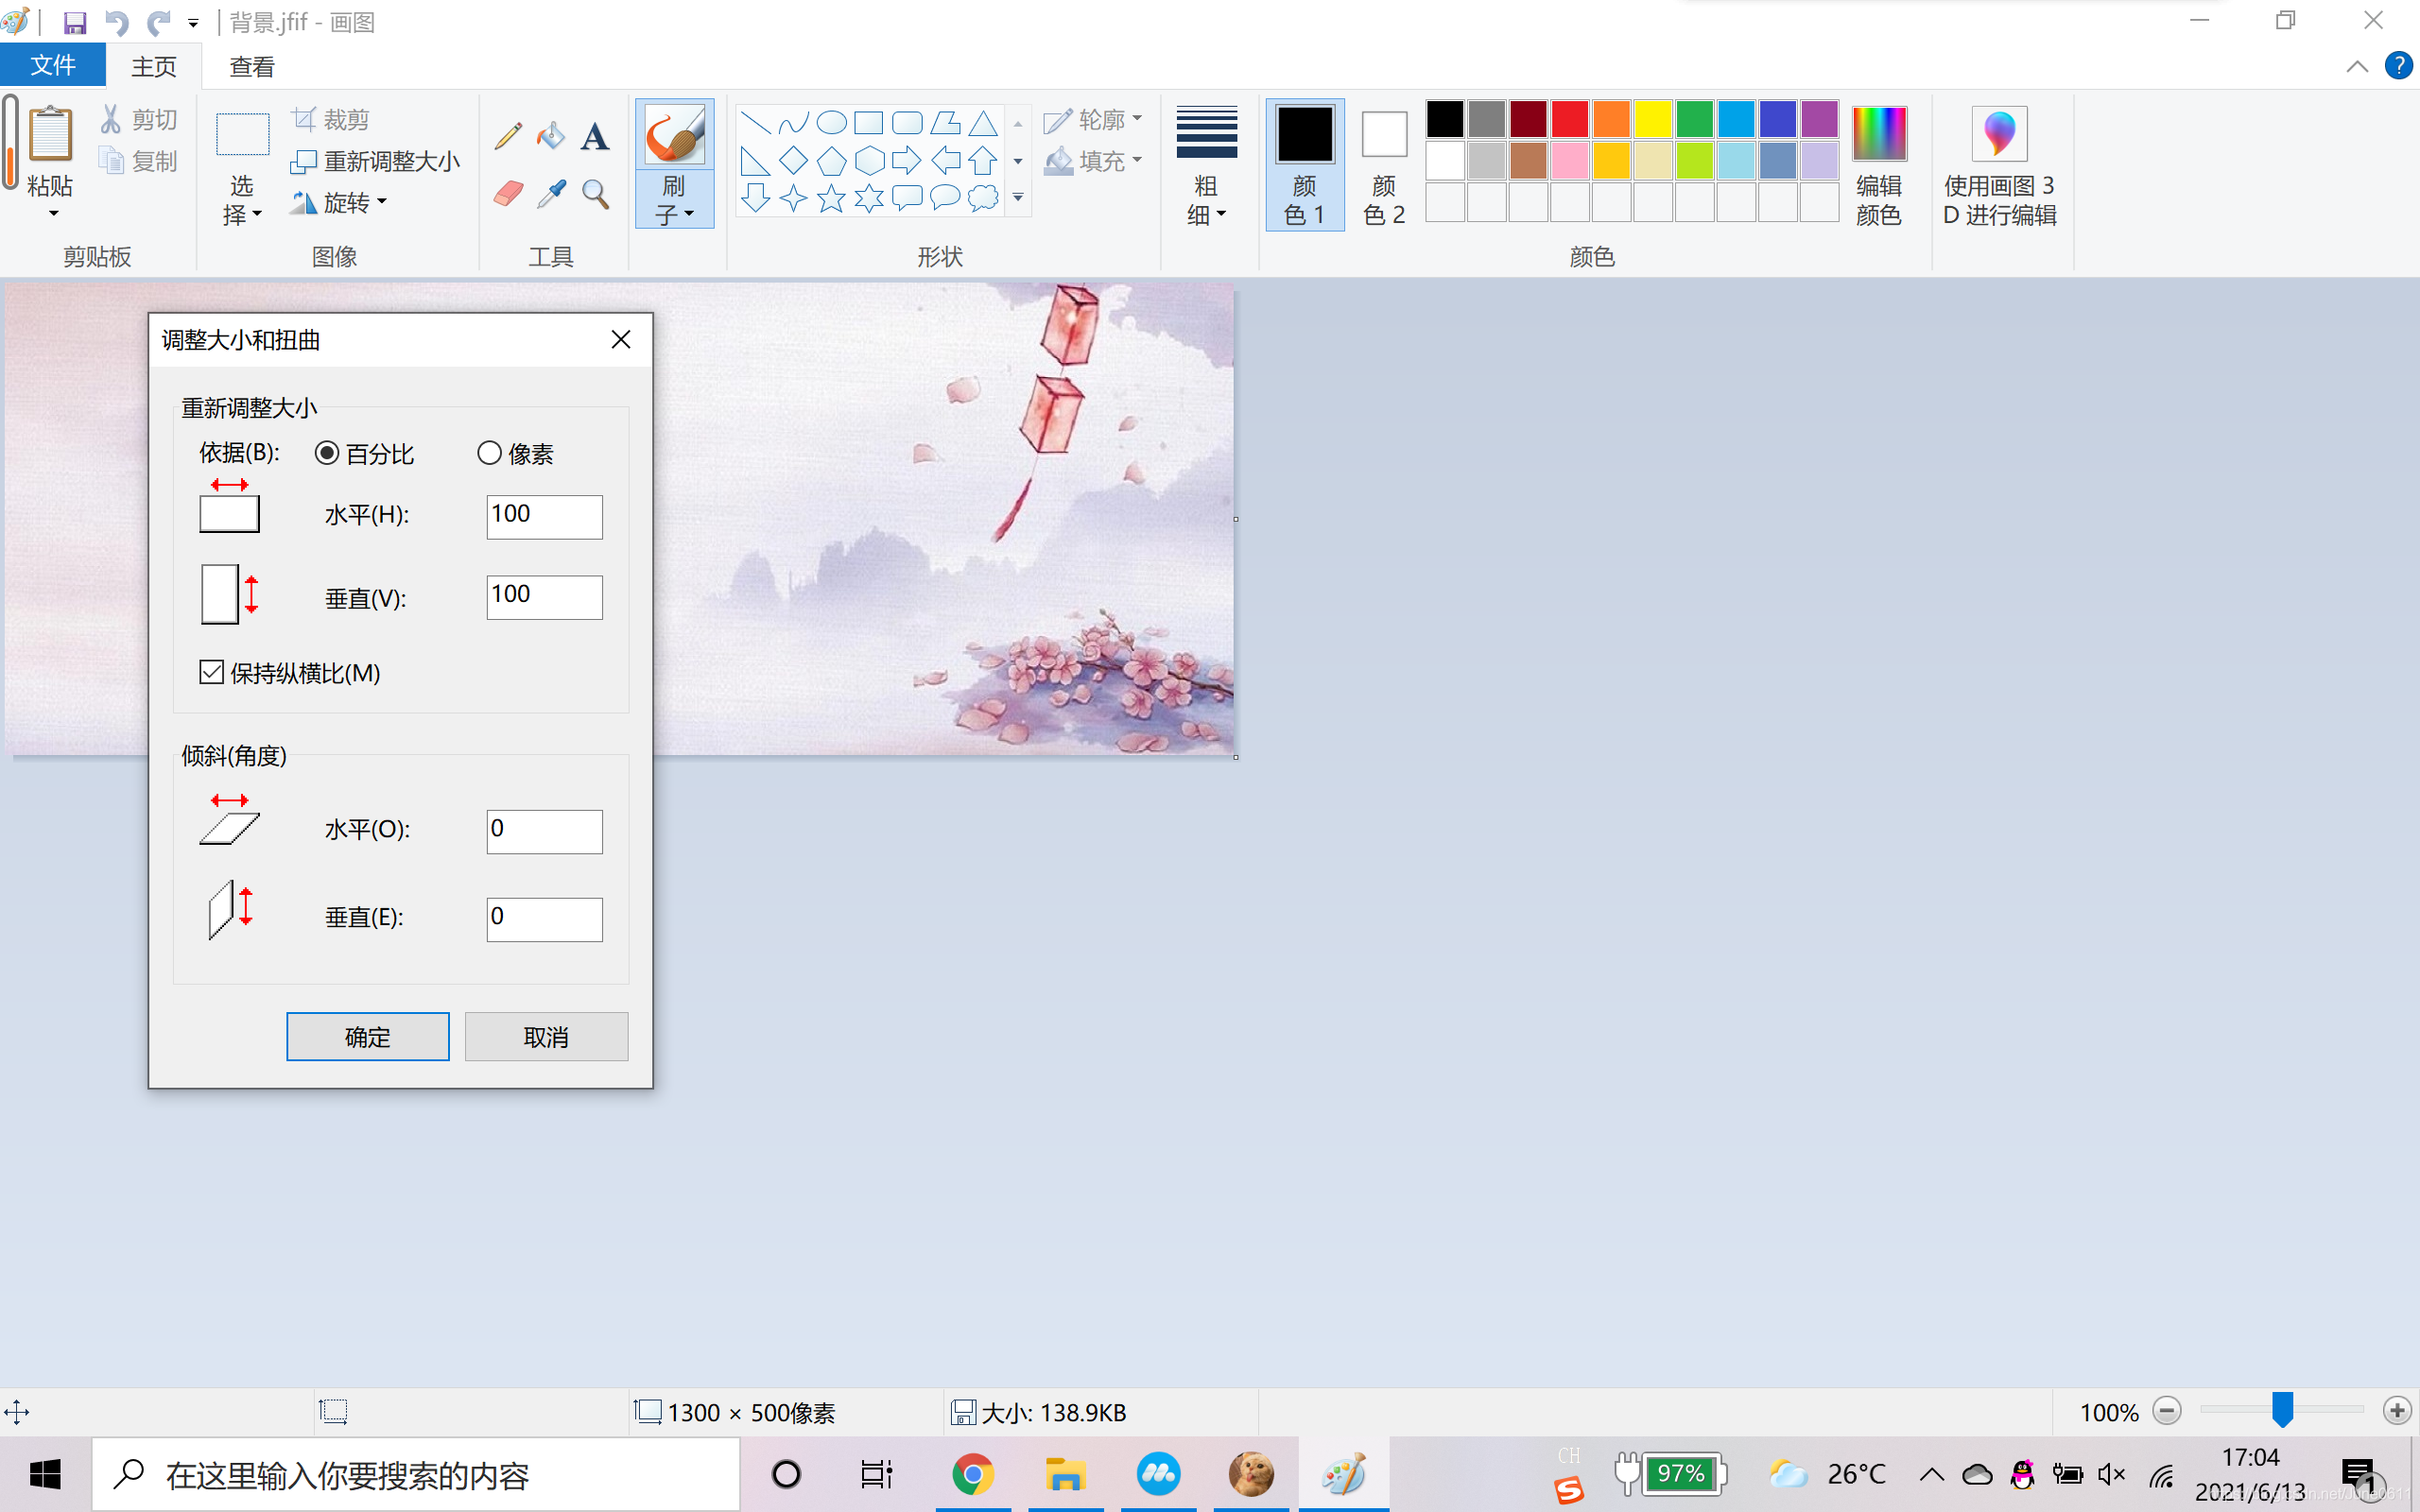
Task: Open Edit with Paint 3D
Action: 1999,166
